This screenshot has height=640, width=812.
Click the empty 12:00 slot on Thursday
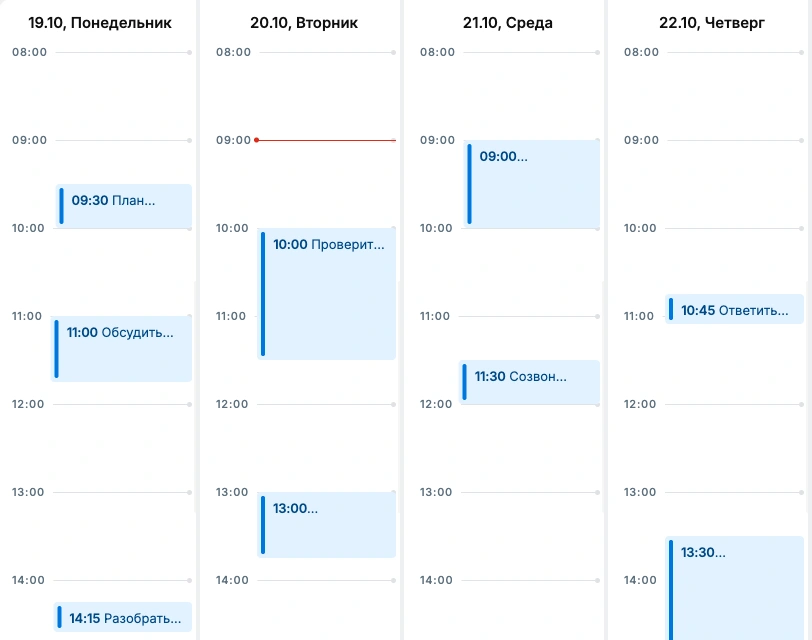[x=734, y=448]
